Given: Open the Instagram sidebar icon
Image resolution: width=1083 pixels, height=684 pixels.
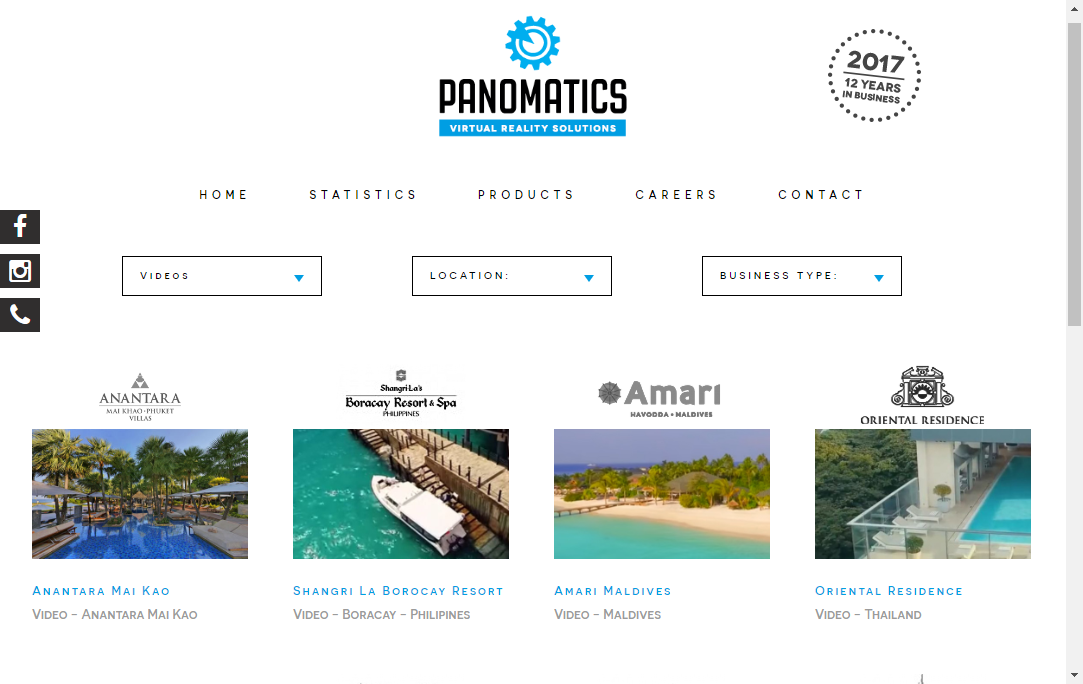Looking at the screenshot, I should pos(20,271).
